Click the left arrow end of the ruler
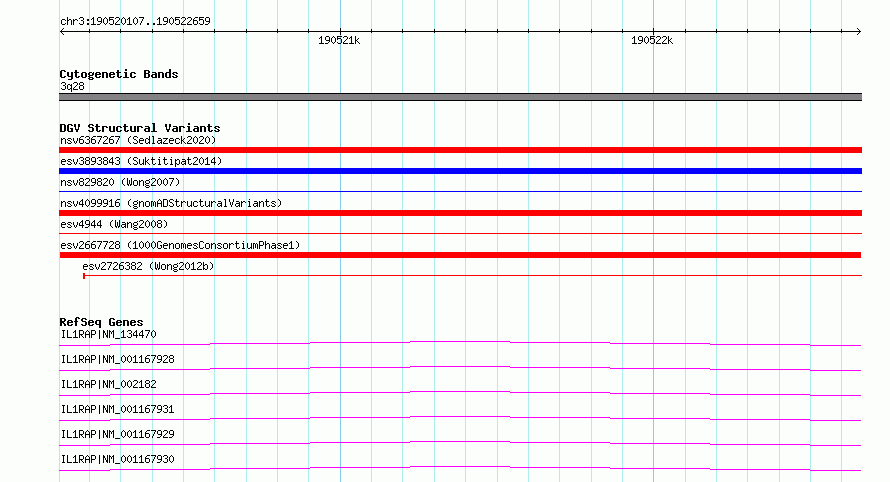Screen dimensions: 890x482 [62, 32]
